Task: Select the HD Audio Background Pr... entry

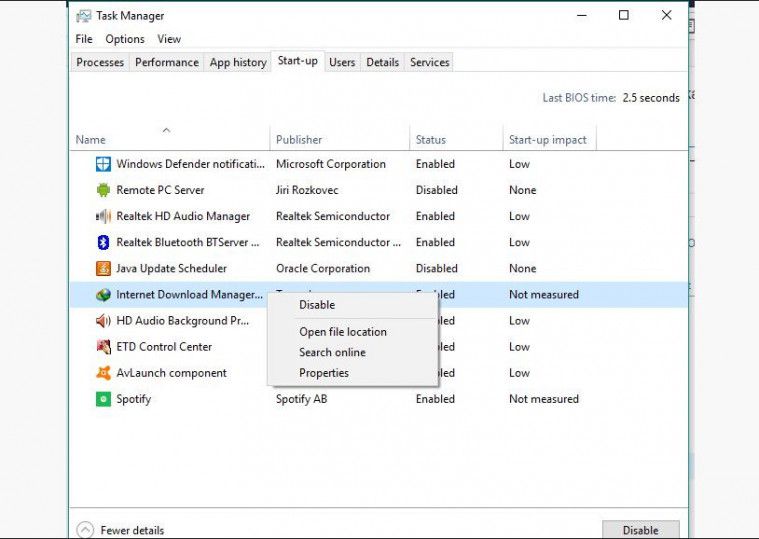Action: (x=182, y=321)
